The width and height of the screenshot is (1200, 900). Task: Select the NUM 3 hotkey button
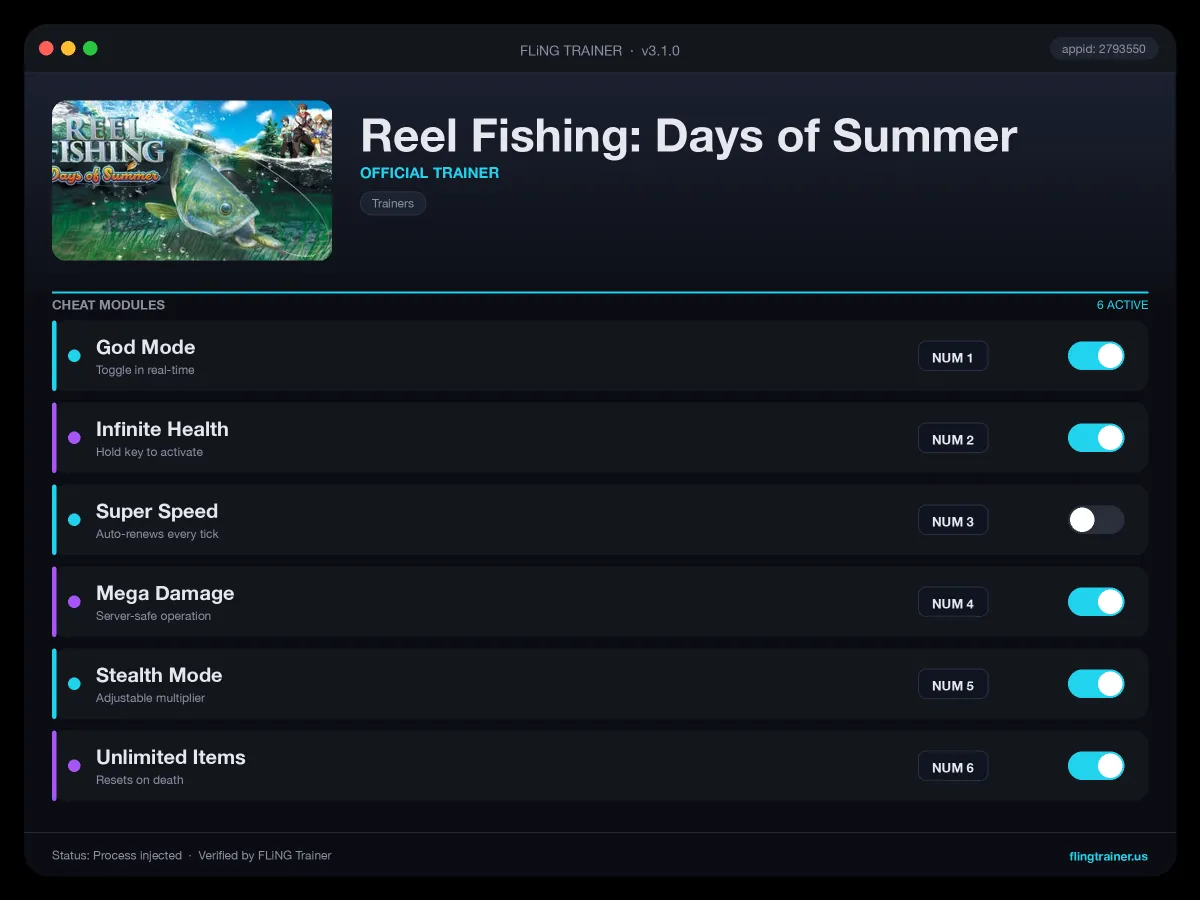953,521
